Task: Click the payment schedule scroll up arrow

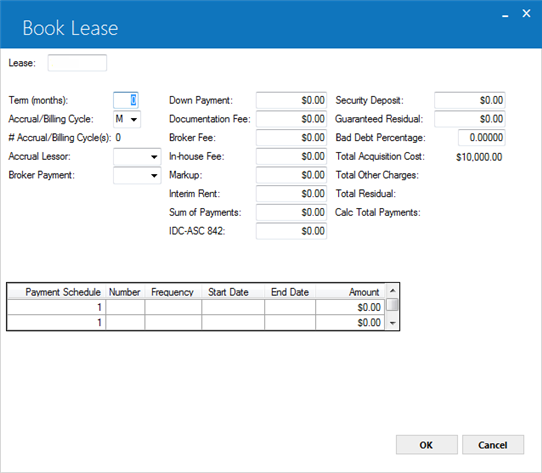Action: 392,290
